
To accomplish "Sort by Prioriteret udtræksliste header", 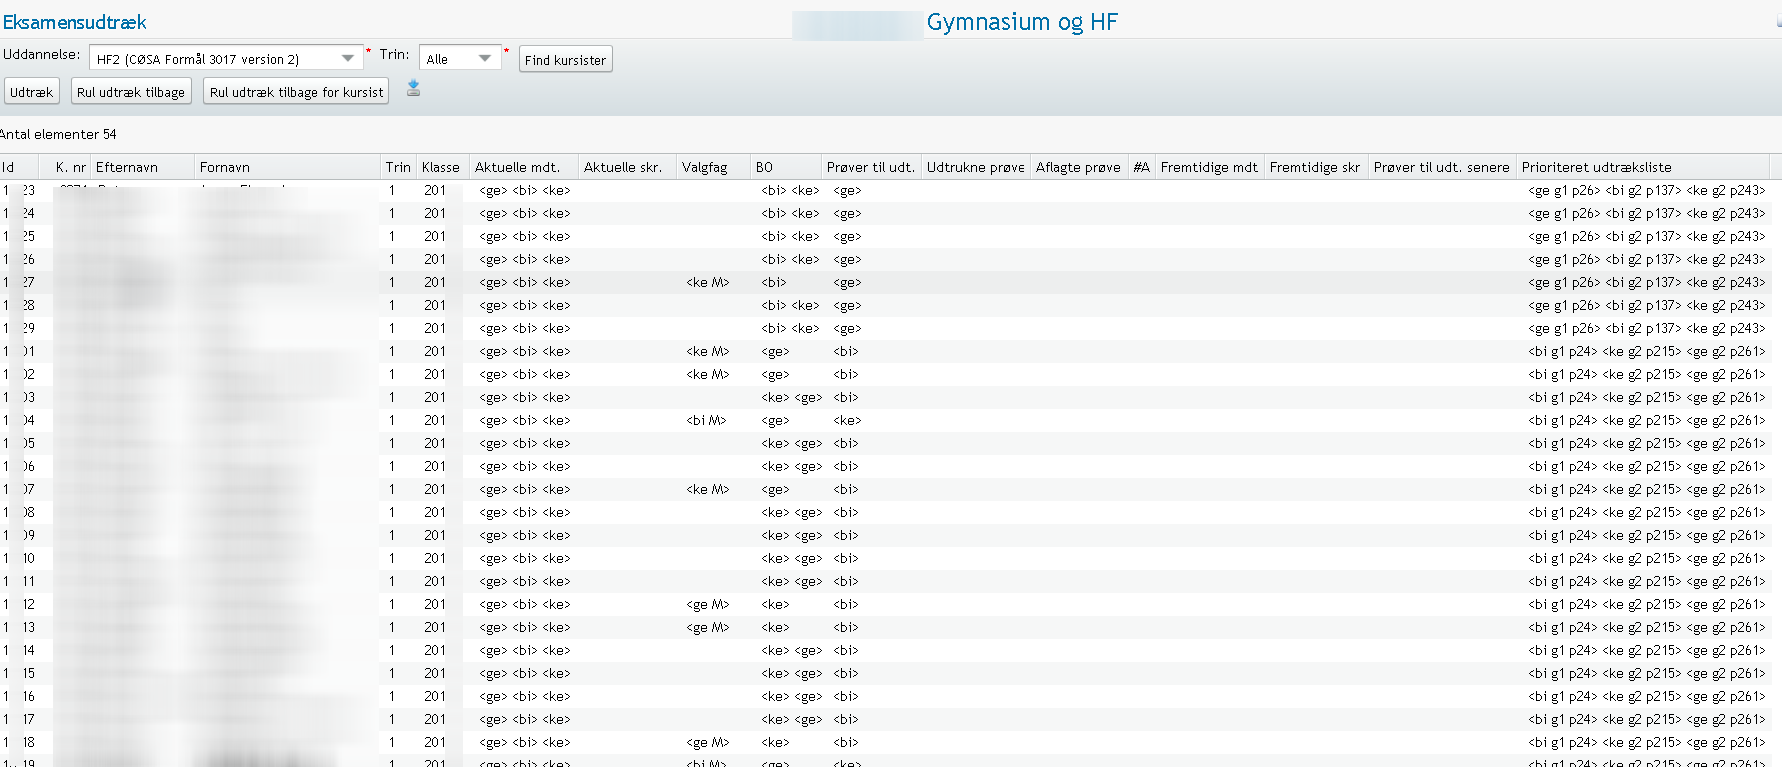I will pos(1644,167).
